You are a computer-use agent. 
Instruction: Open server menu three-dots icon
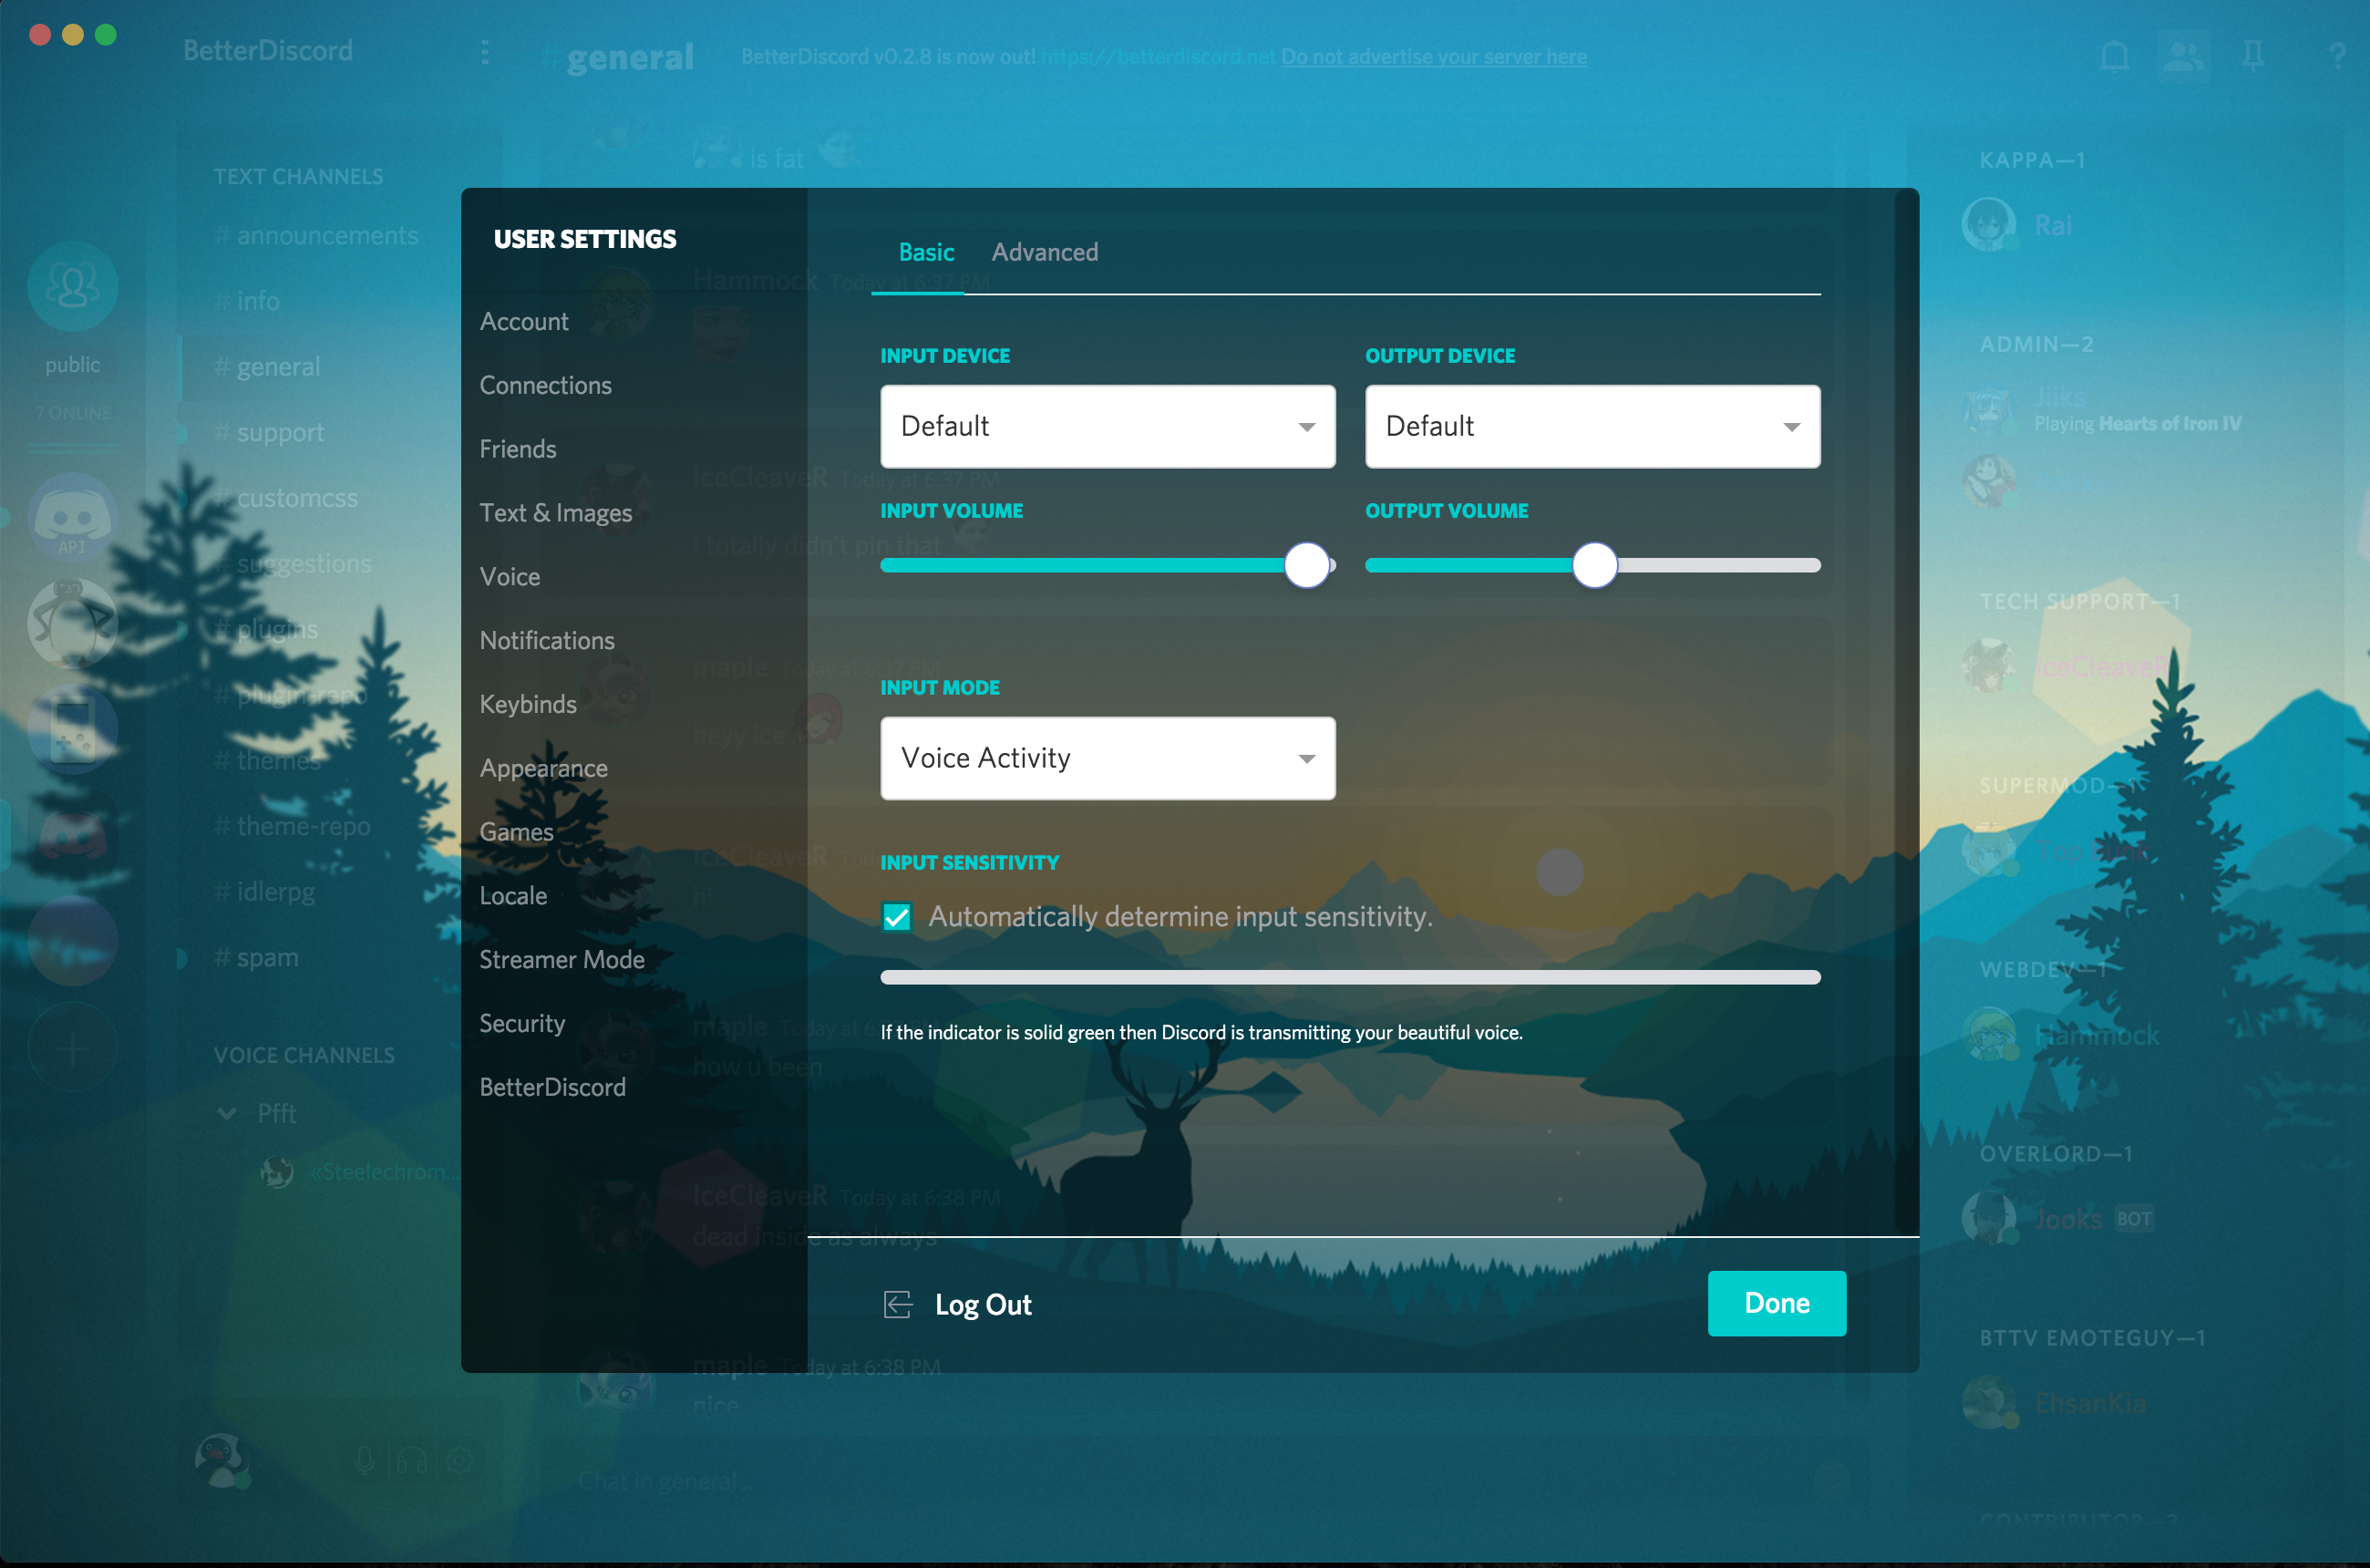485,52
